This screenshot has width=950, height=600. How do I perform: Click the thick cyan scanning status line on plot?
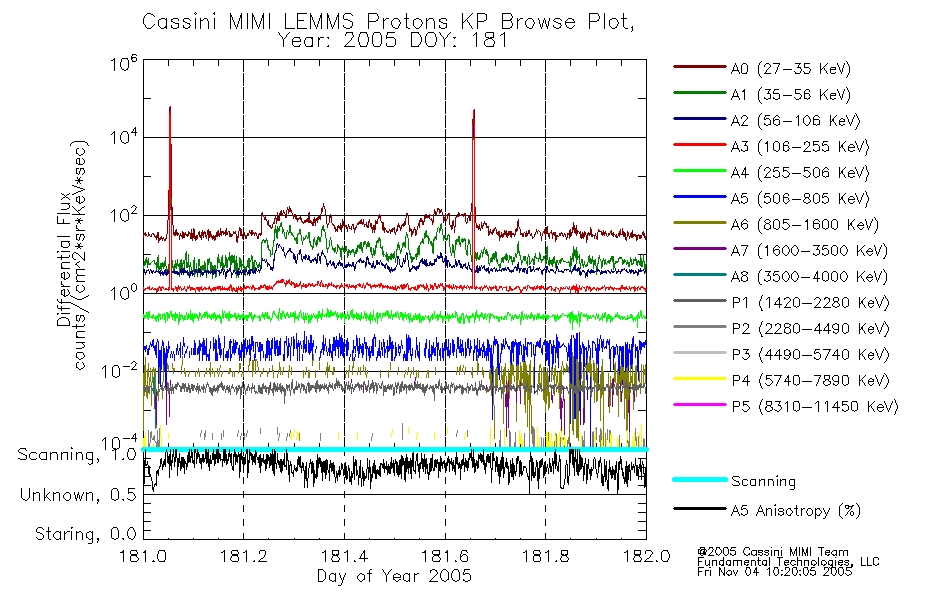(394, 449)
